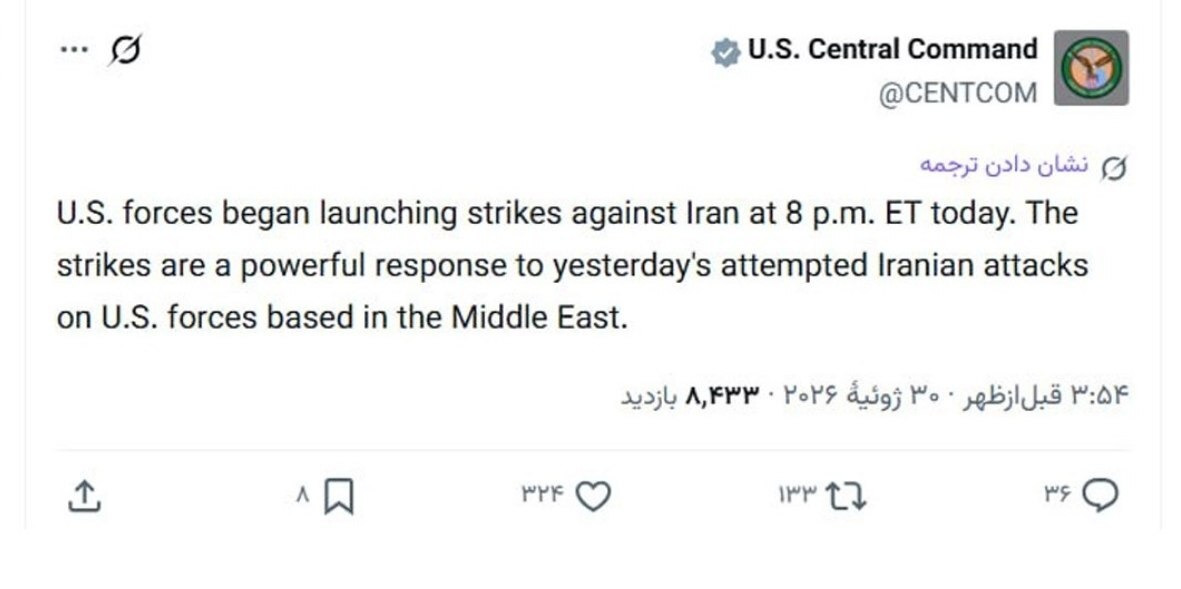Click the ۱۳۳ reposts count
Viewport: 1181px width, 589px height.
[x=798, y=495]
